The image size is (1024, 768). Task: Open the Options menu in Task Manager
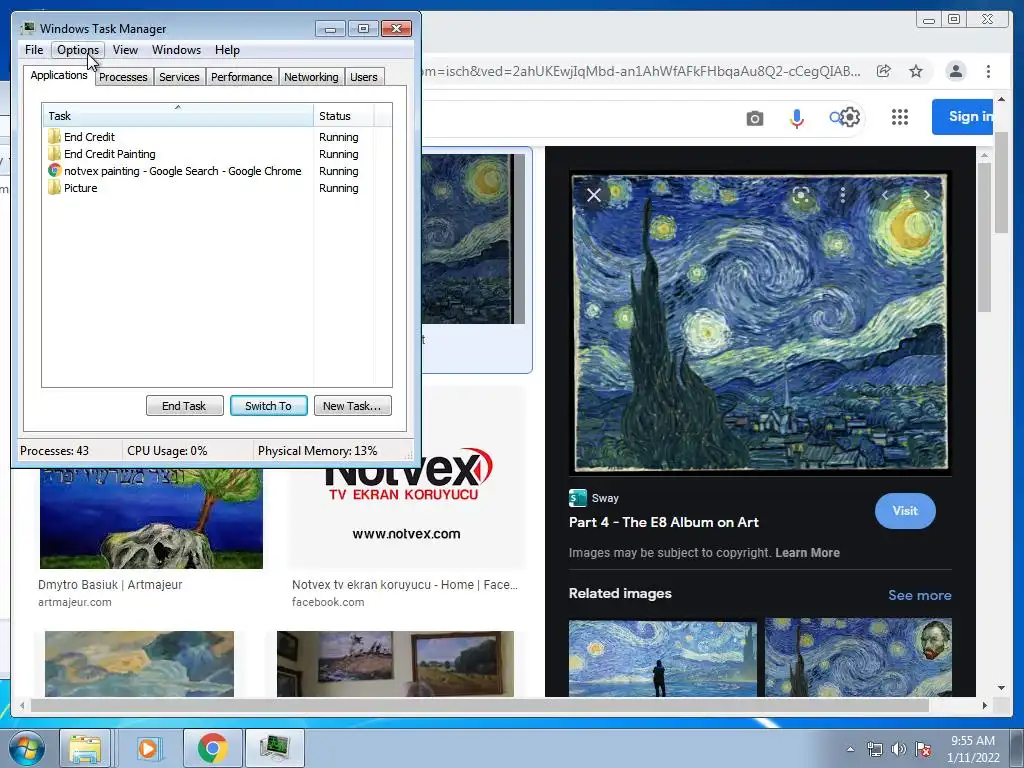[x=78, y=50]
